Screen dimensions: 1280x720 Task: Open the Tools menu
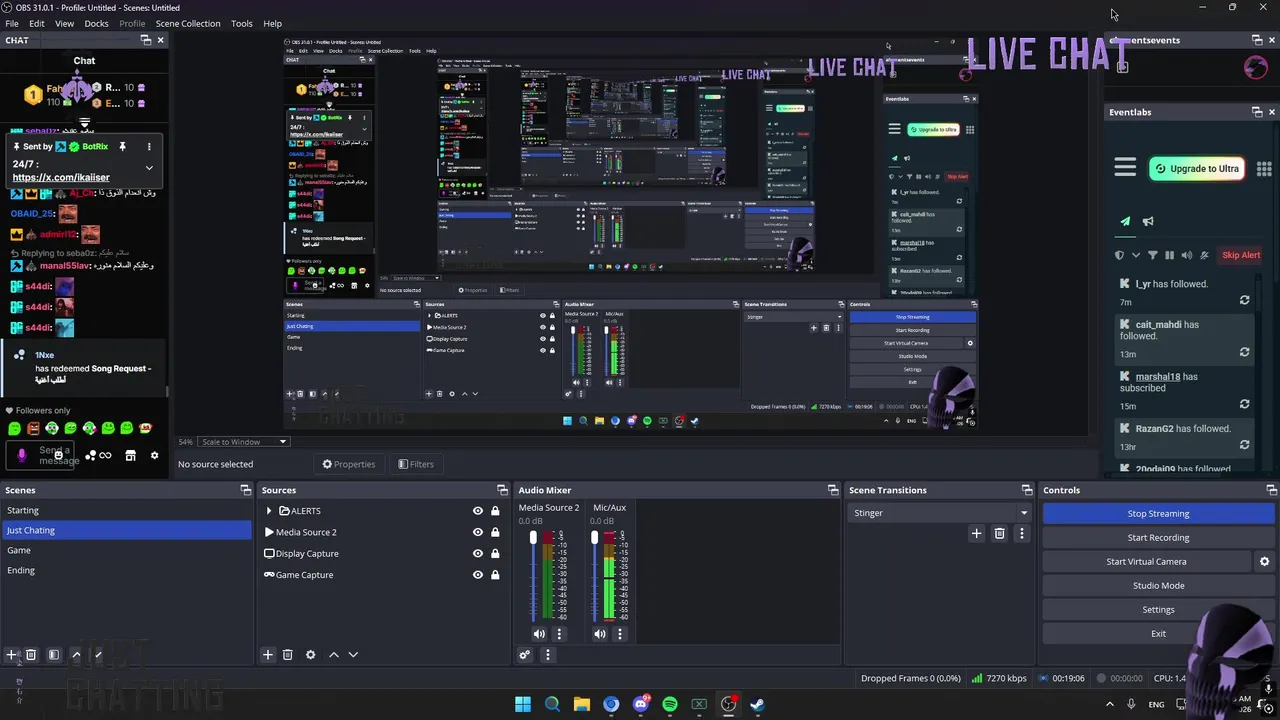pyautogui.click(x=242, y=23)
